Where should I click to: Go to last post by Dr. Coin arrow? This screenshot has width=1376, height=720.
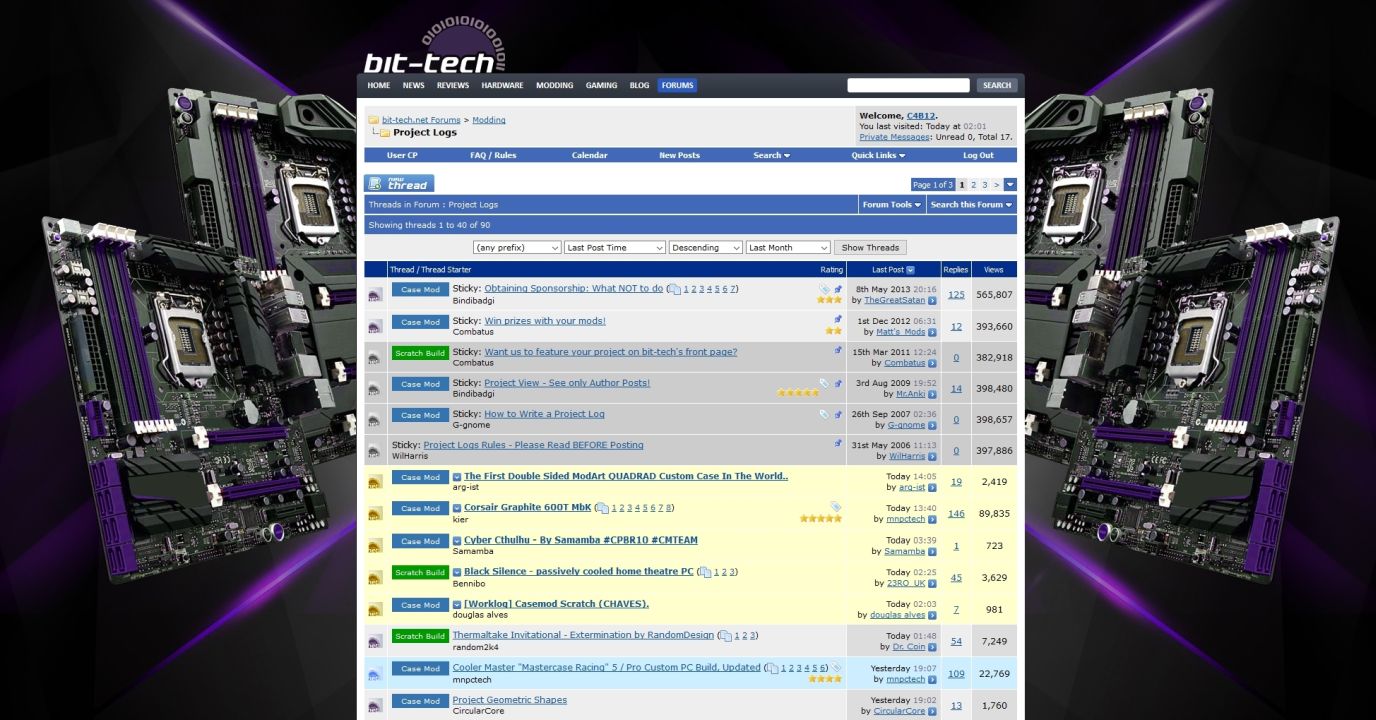[x=932, y=647]
